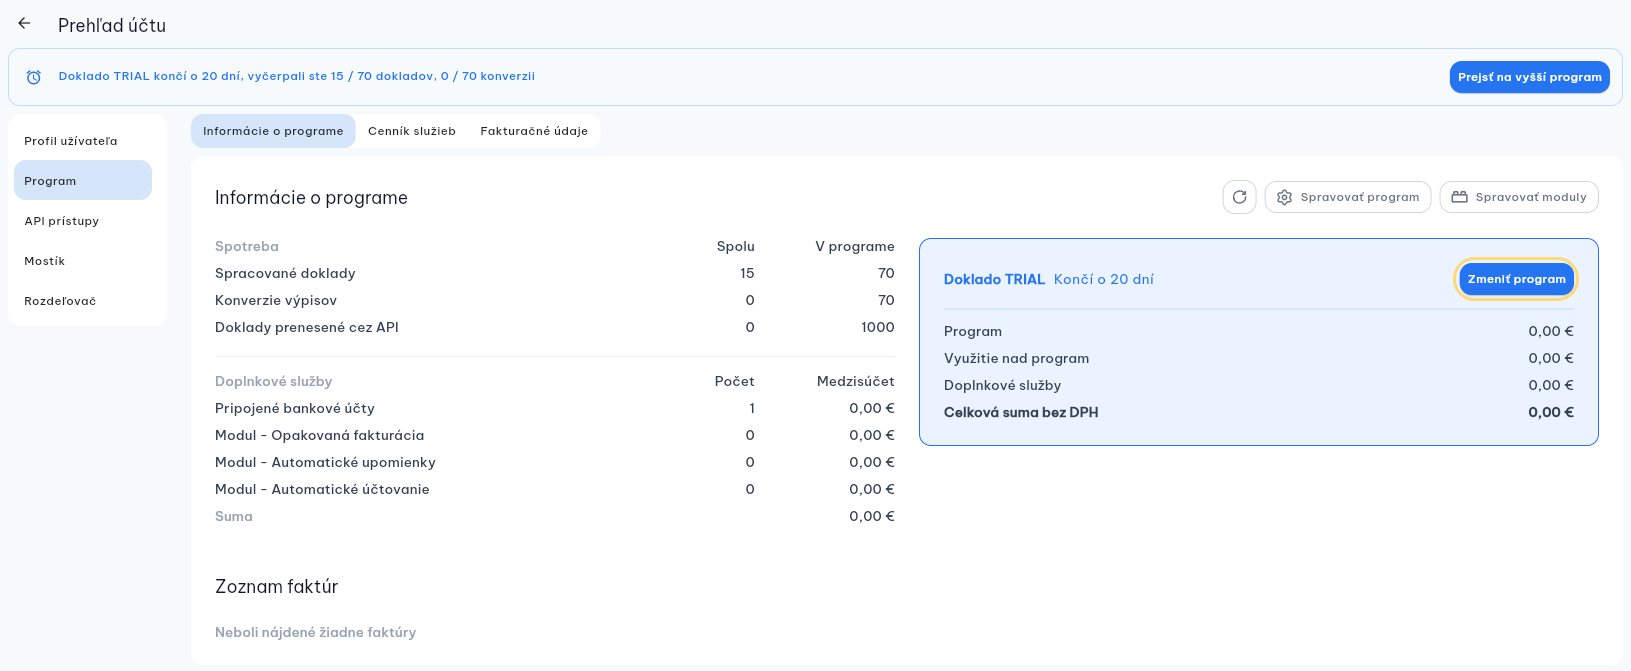Click the Pripojené bankové účty label

point(295,408)
